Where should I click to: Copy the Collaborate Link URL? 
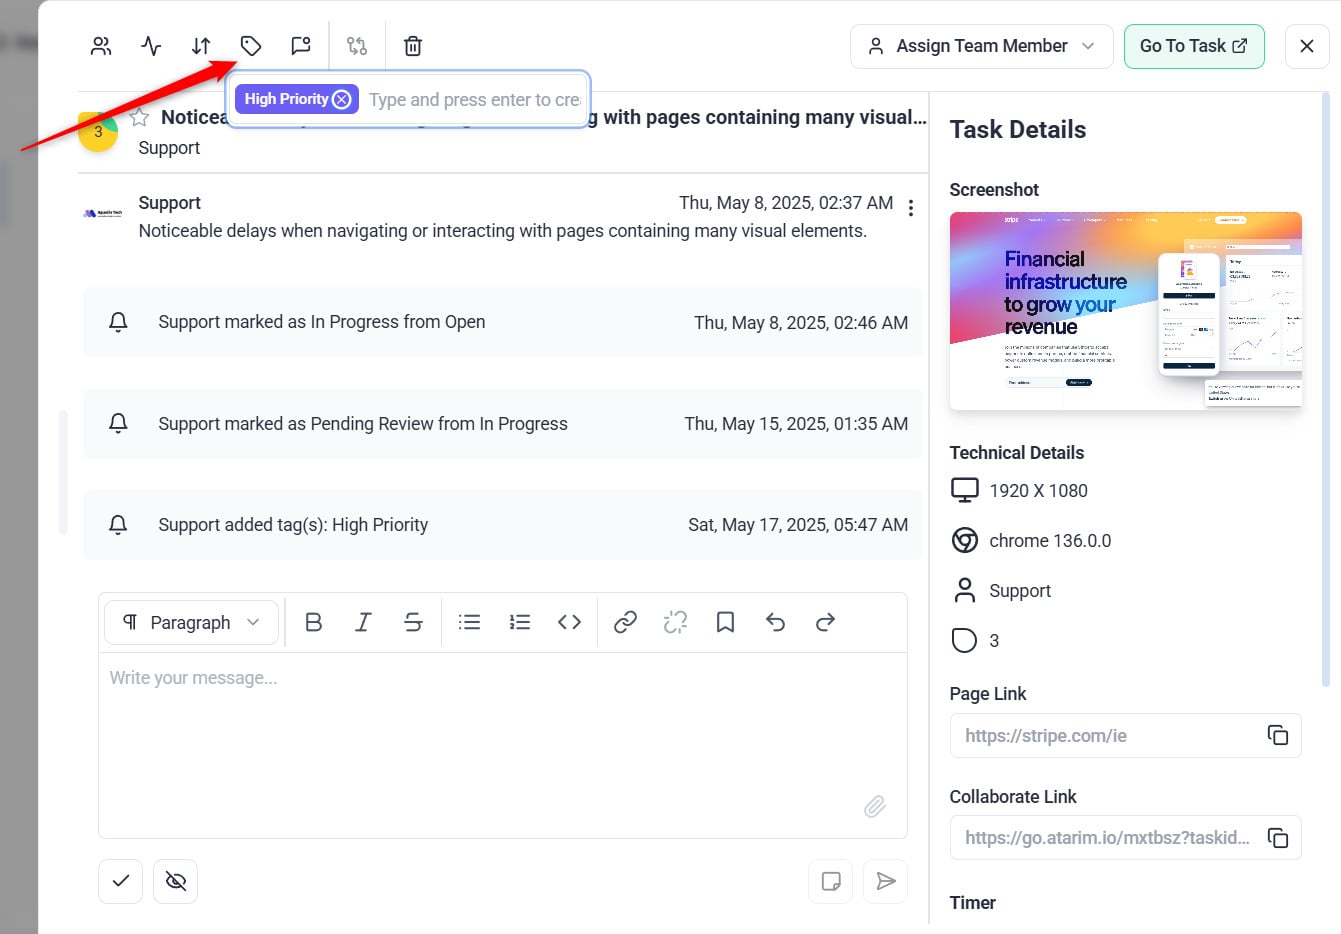[1277, 838]
